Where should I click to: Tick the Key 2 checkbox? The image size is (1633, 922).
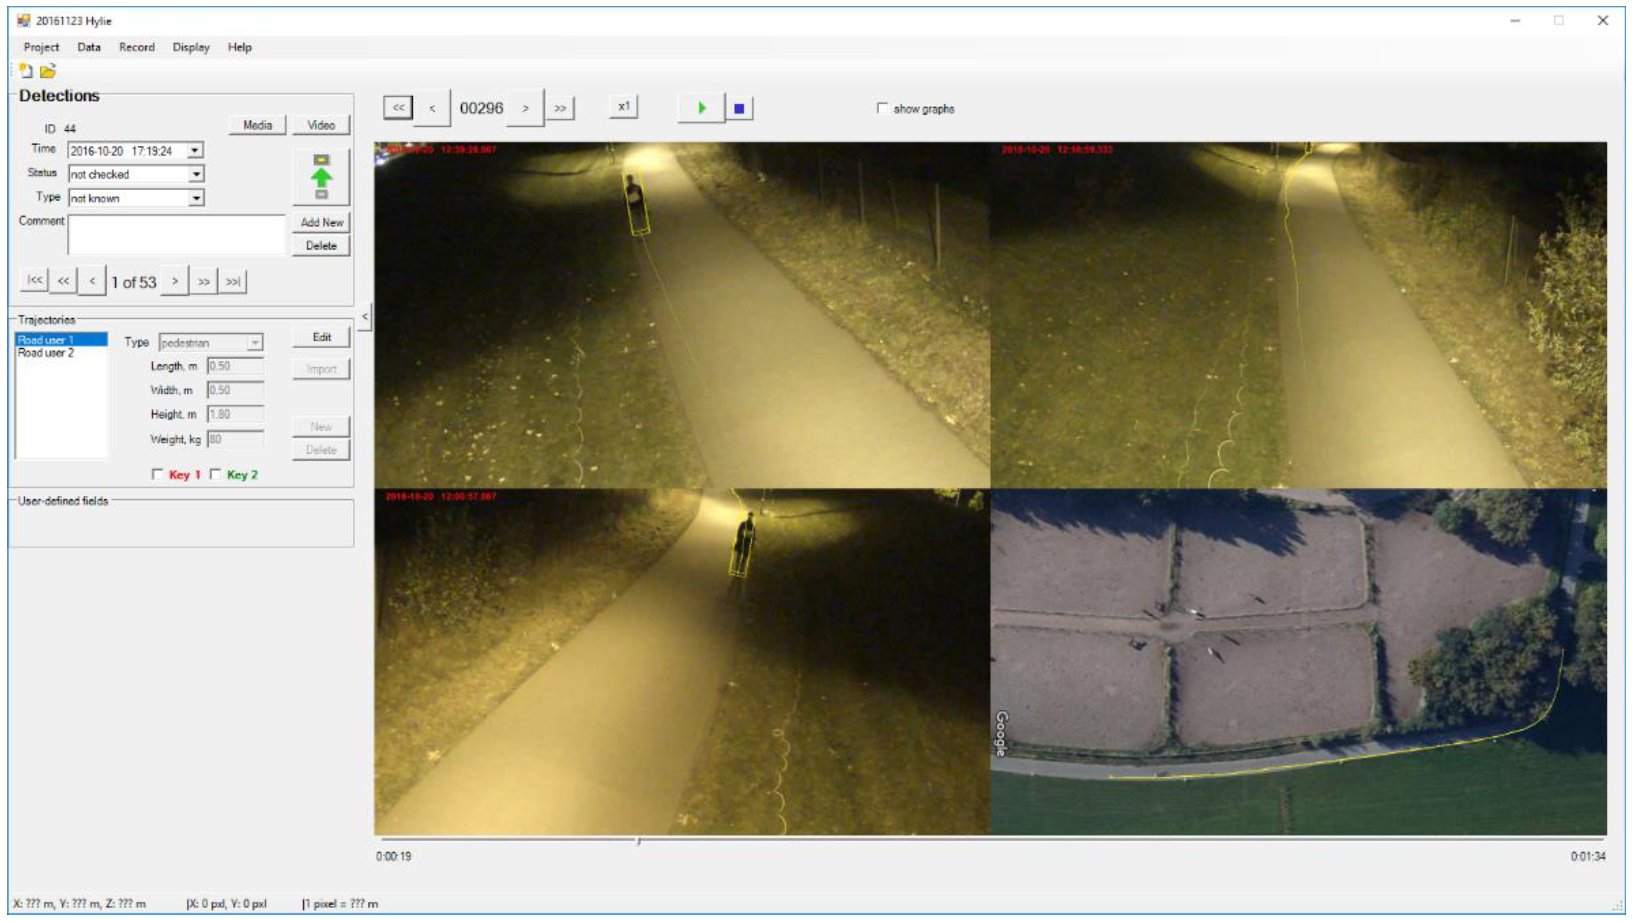coord(215,474)
